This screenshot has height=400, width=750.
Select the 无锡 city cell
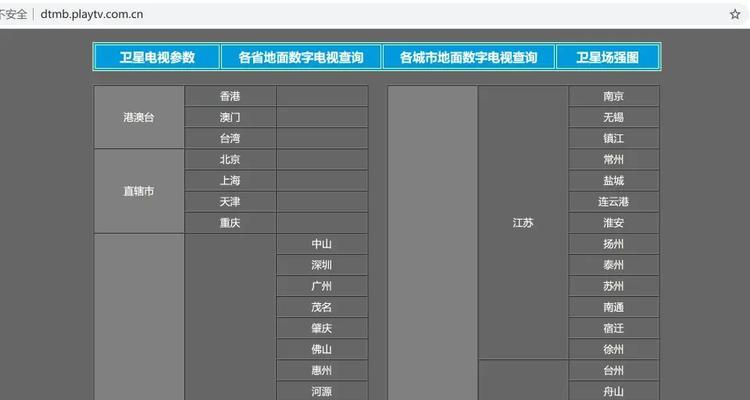pos(614,117)
